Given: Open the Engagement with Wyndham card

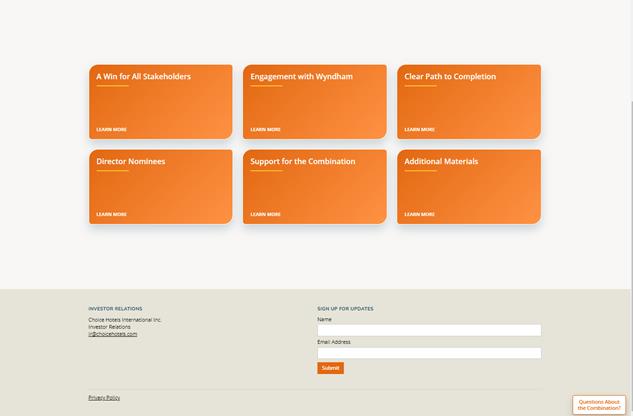Looking at the screenshot, I should coord(314,100).
